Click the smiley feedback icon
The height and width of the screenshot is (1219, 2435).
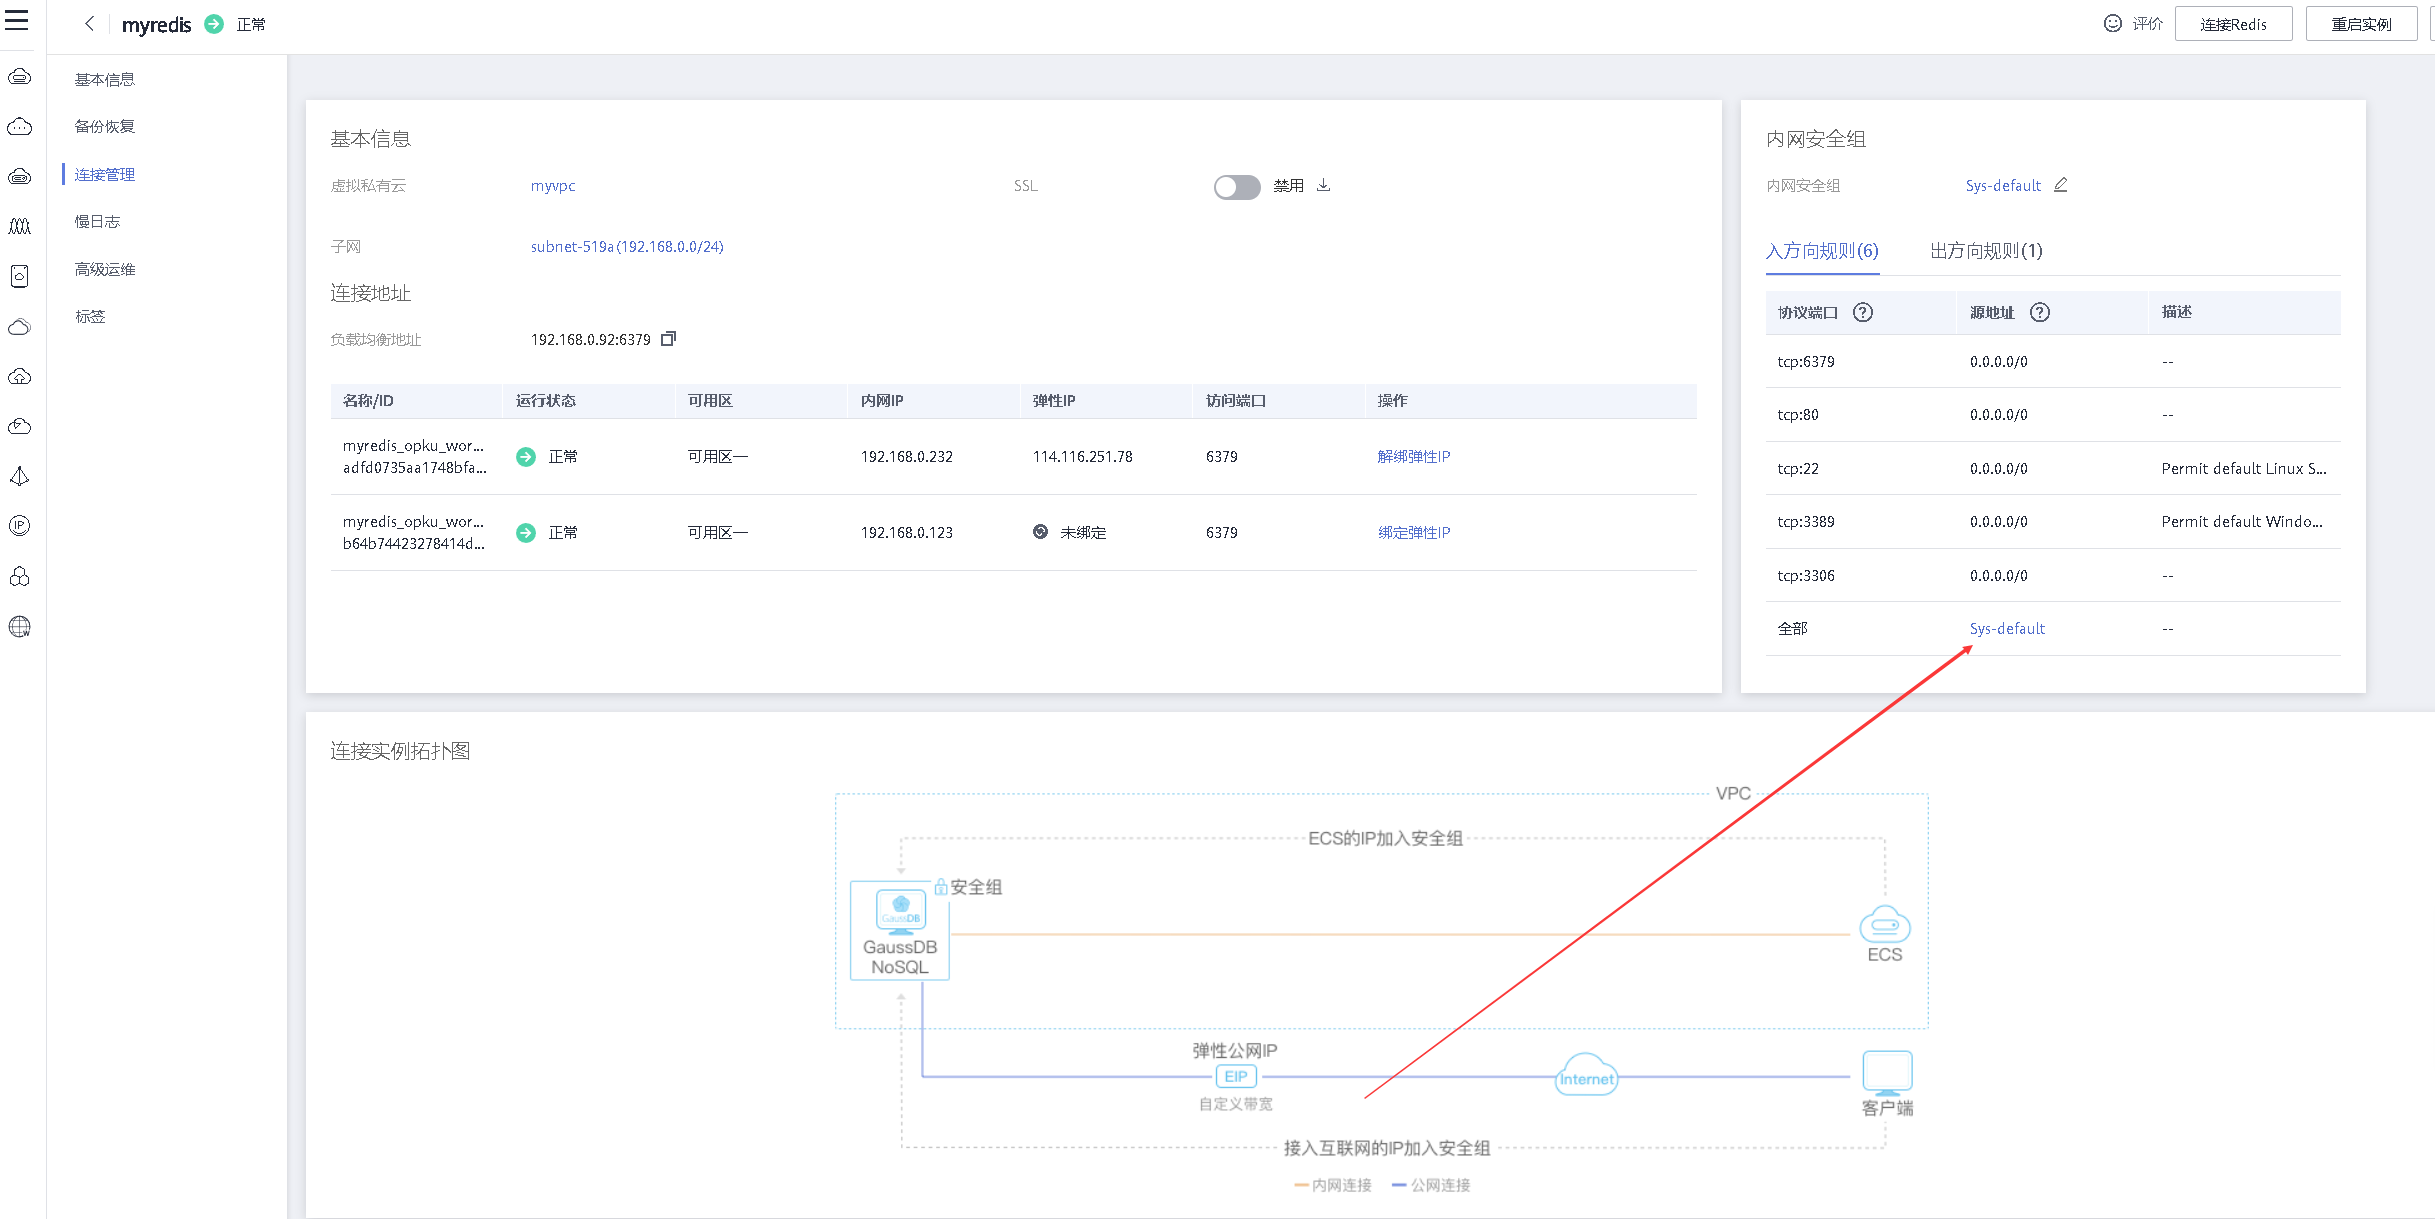pos(2112,24)
